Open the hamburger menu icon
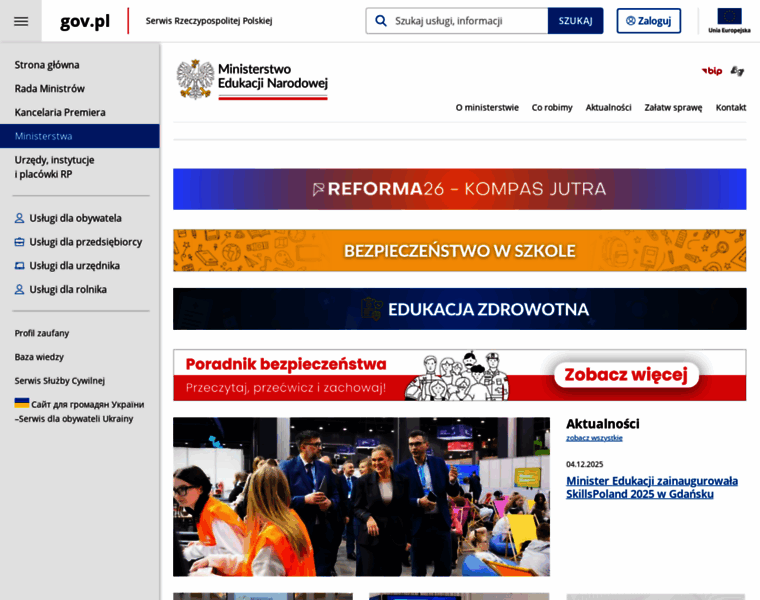Screen dimensions: 760x600 [21, 21]
